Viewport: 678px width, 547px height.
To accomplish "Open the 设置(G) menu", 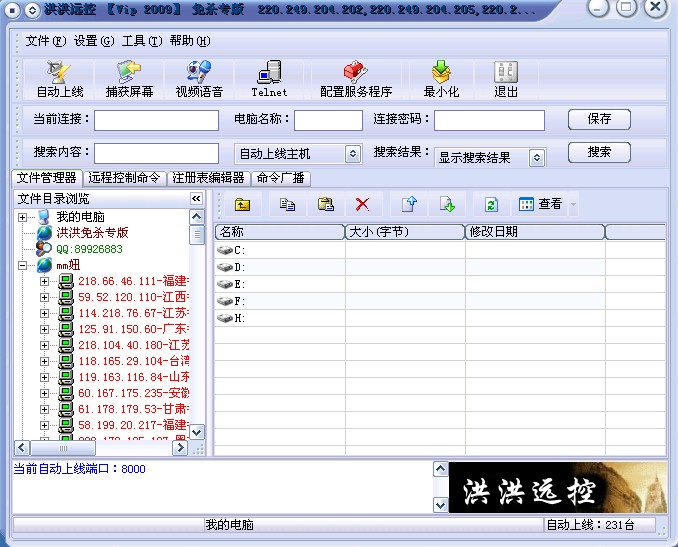I will [x=94, y=42].
